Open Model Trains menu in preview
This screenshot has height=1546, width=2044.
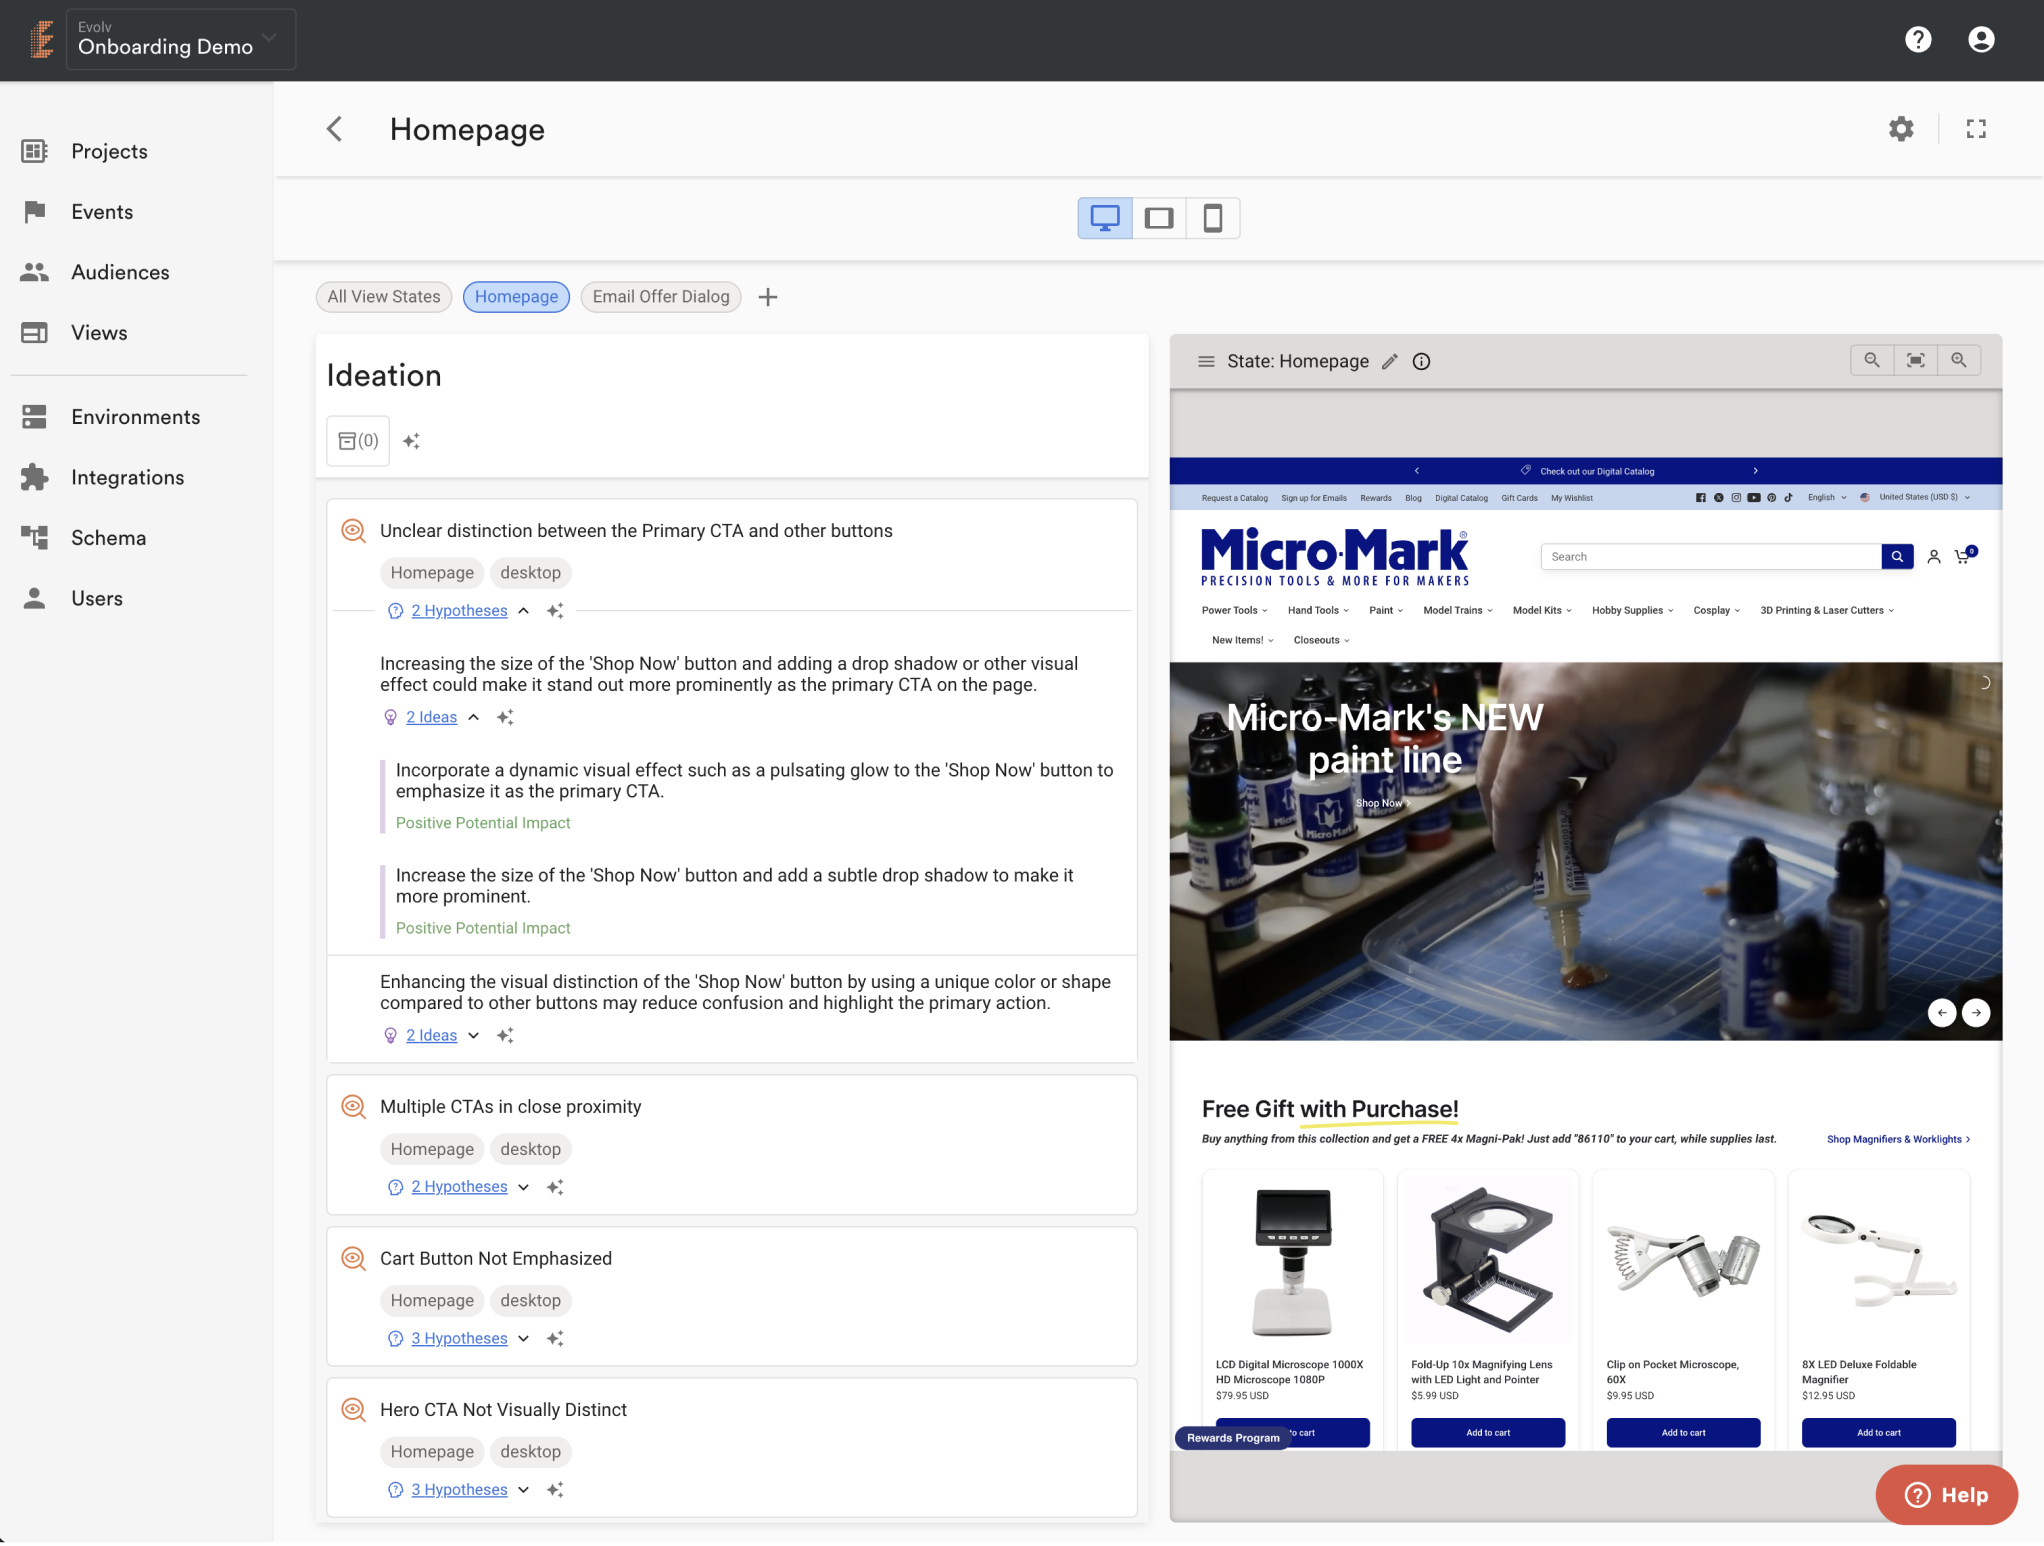(x=1457, y=611)
